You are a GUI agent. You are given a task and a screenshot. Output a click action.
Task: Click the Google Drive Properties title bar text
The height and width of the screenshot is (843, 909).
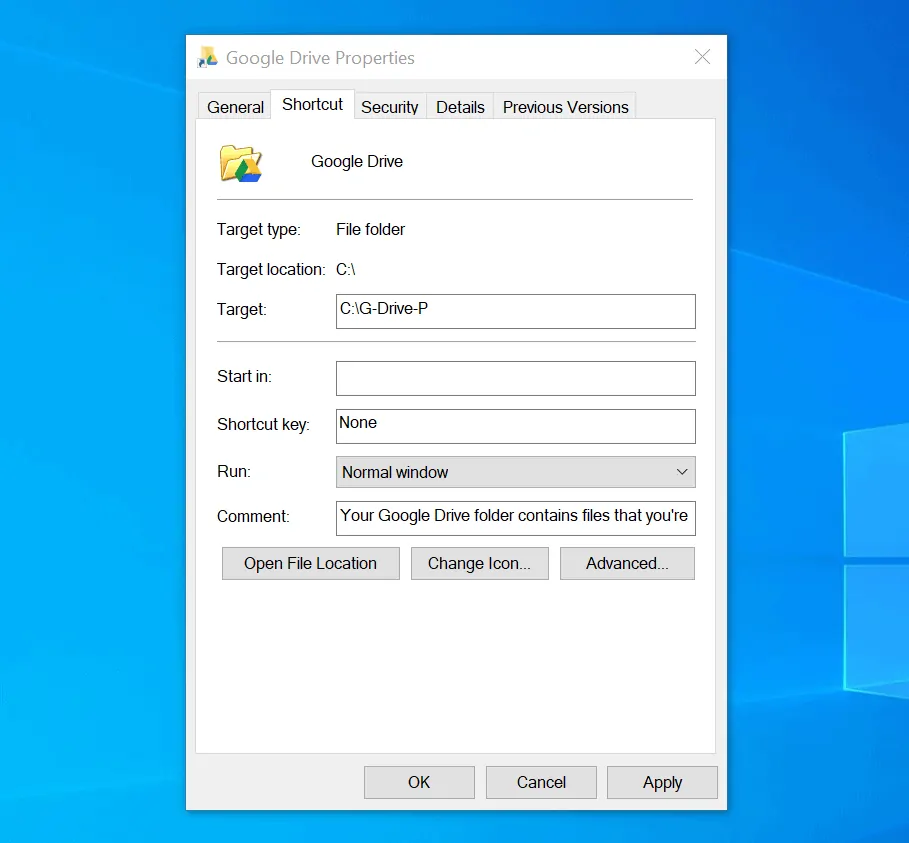coord(320,57)
